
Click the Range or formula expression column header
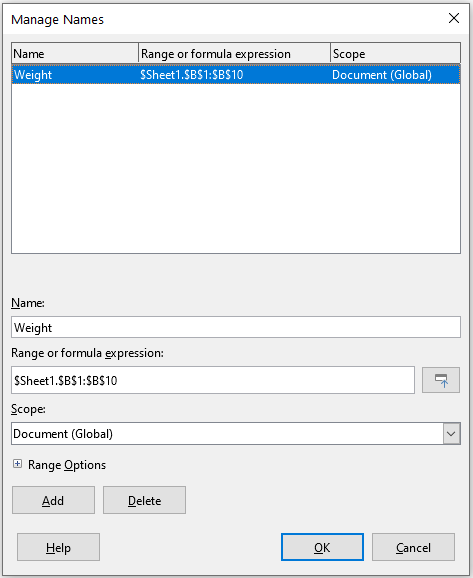coord(234,54)
